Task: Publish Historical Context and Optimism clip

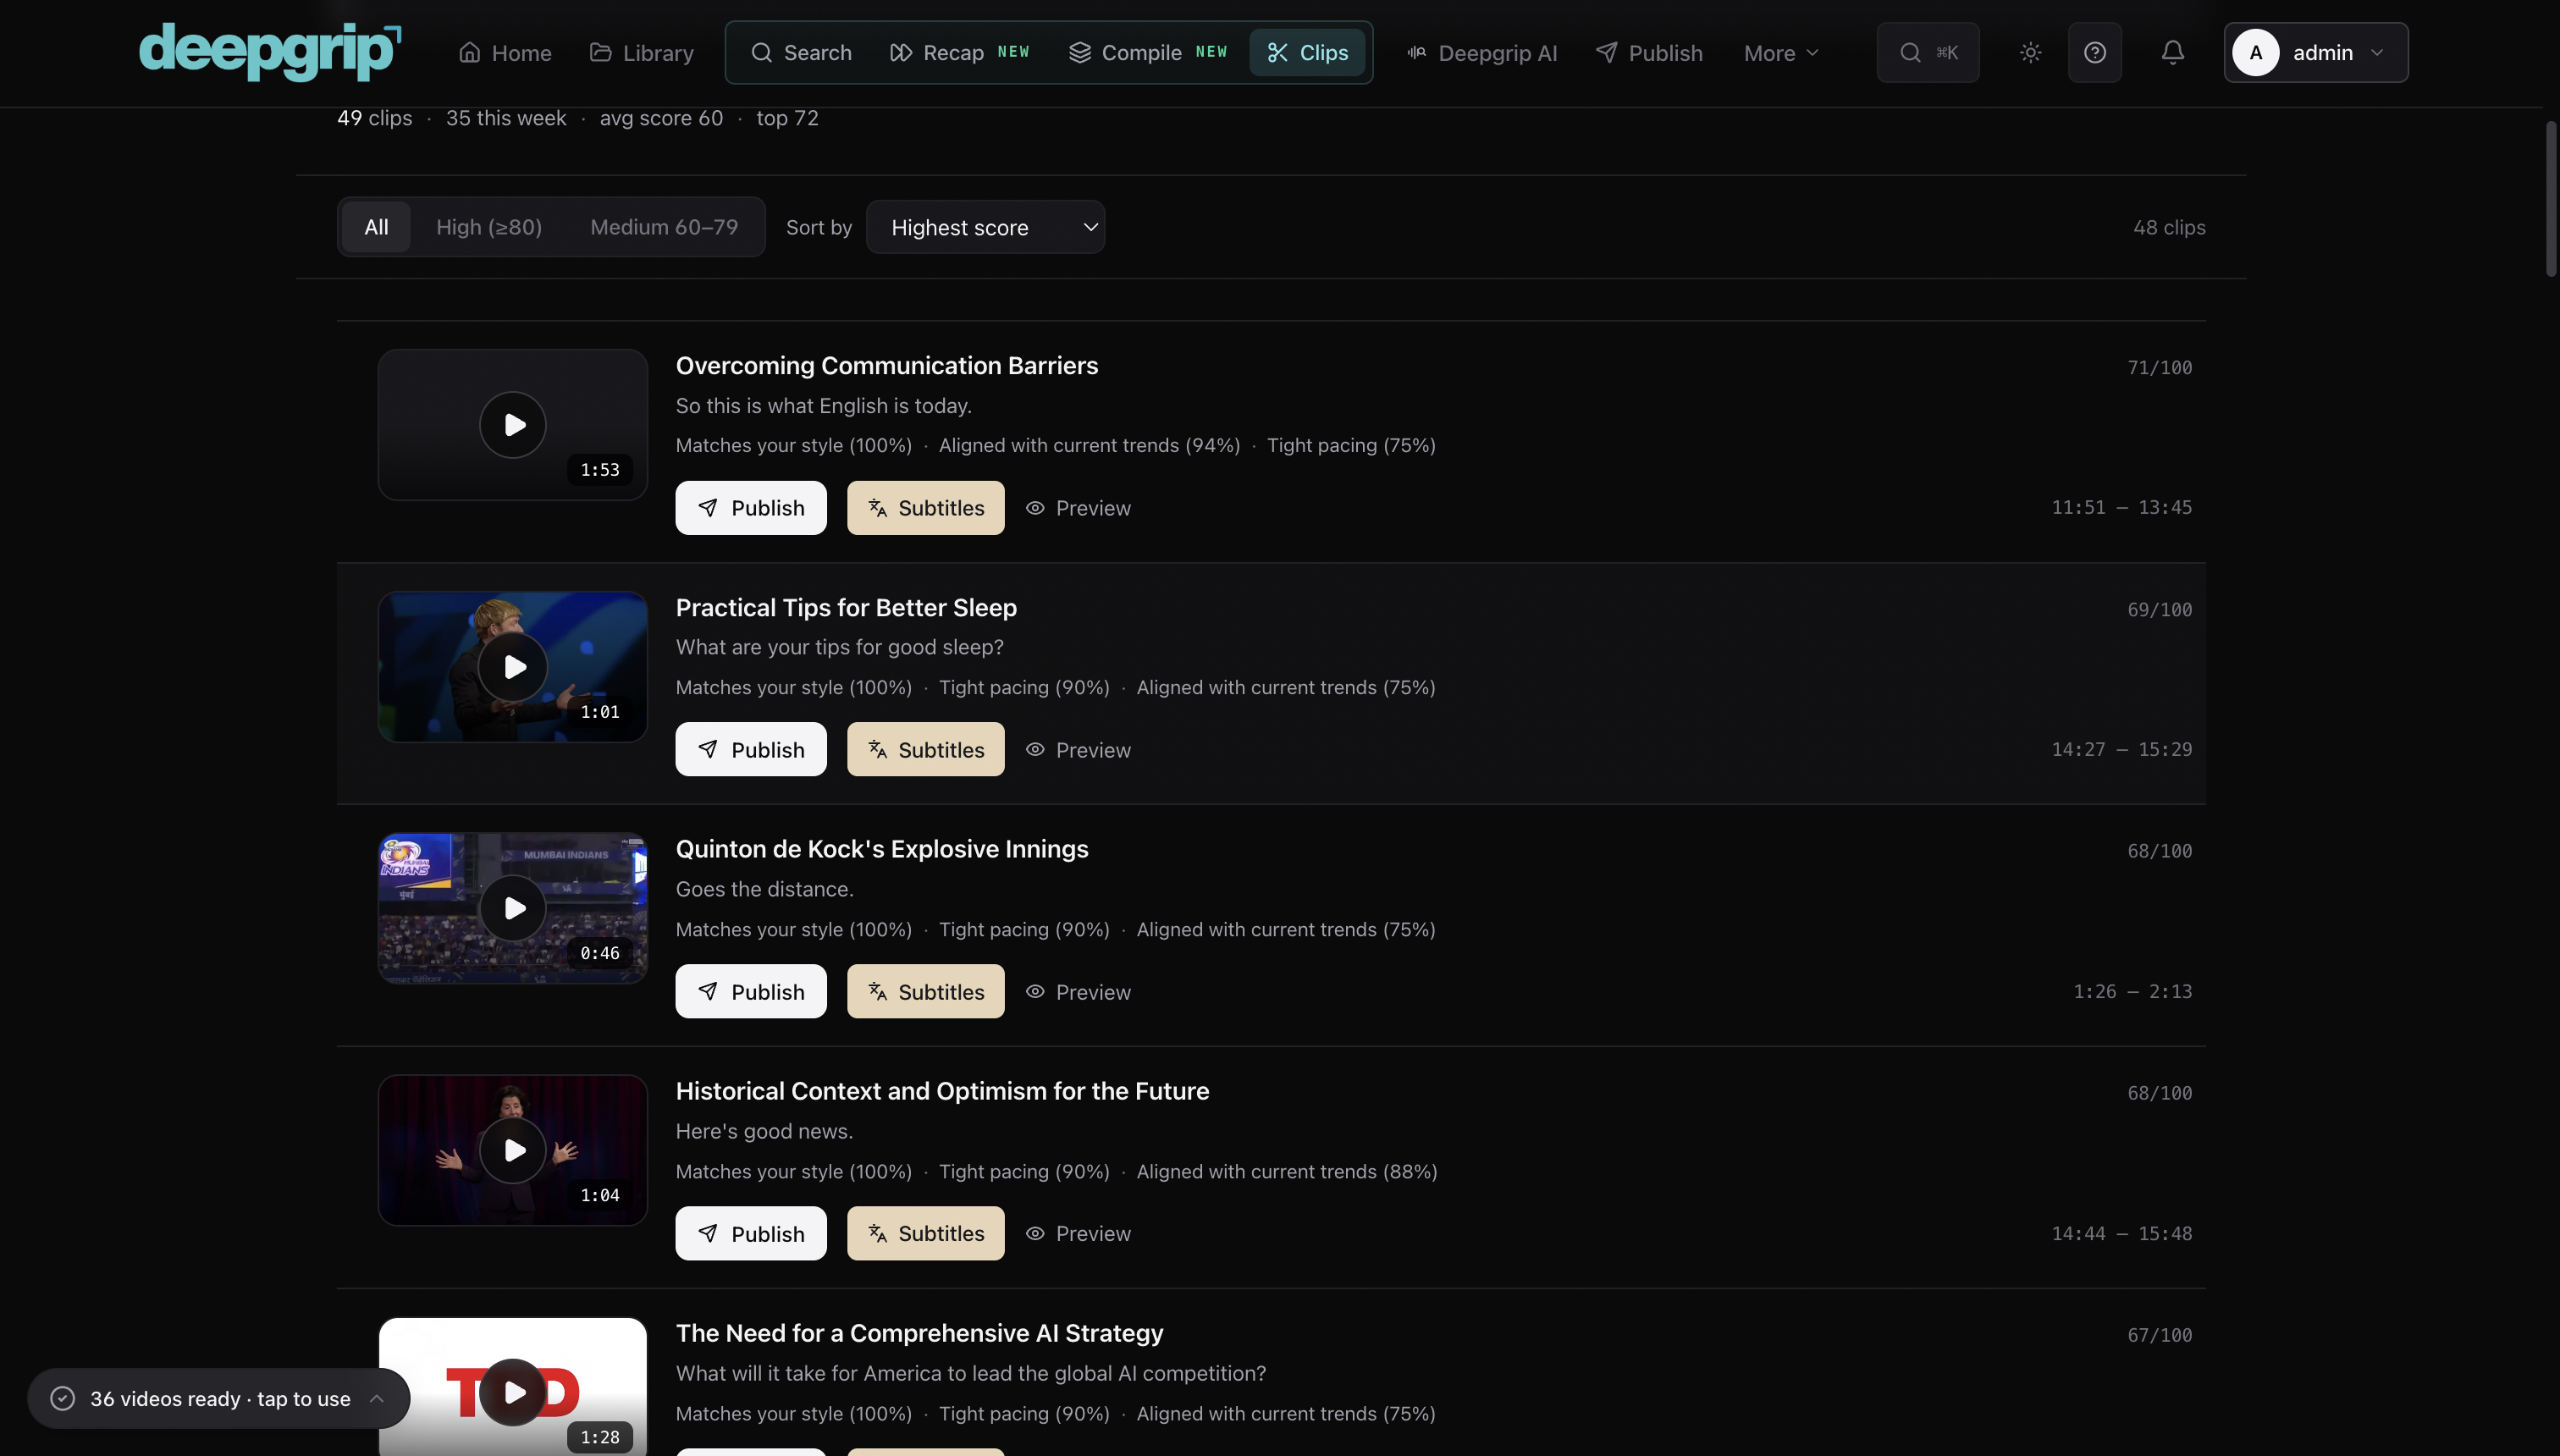Action: point(751,1234)
